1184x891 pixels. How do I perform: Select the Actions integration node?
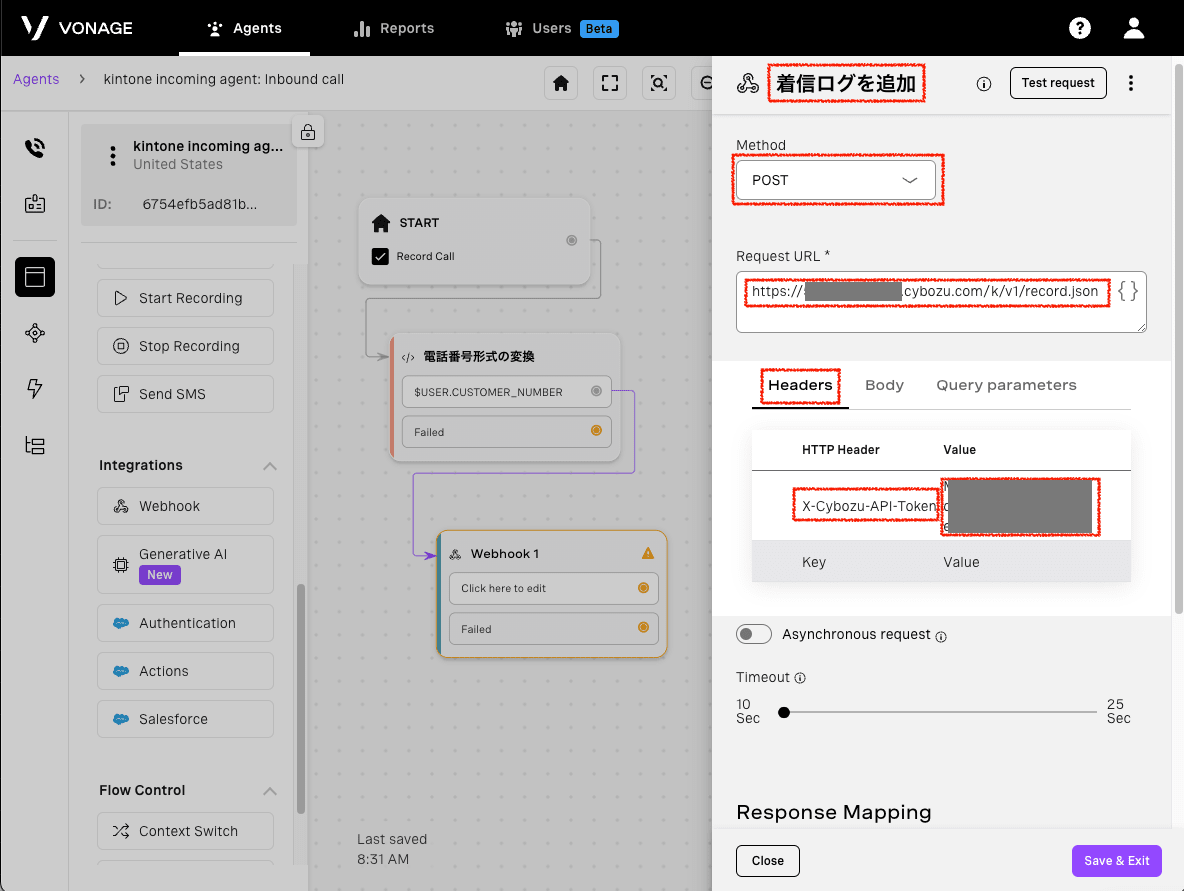(x=185, y=671)
